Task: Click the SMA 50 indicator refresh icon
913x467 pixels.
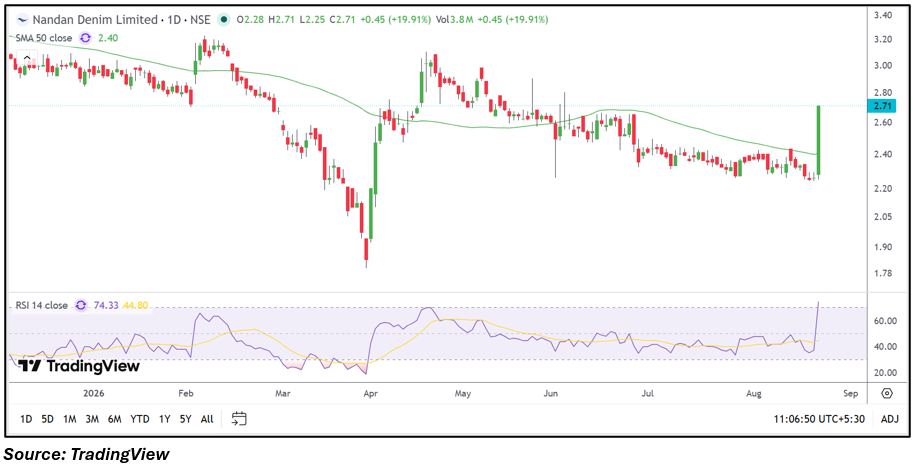Action: (x=86, y=38)
